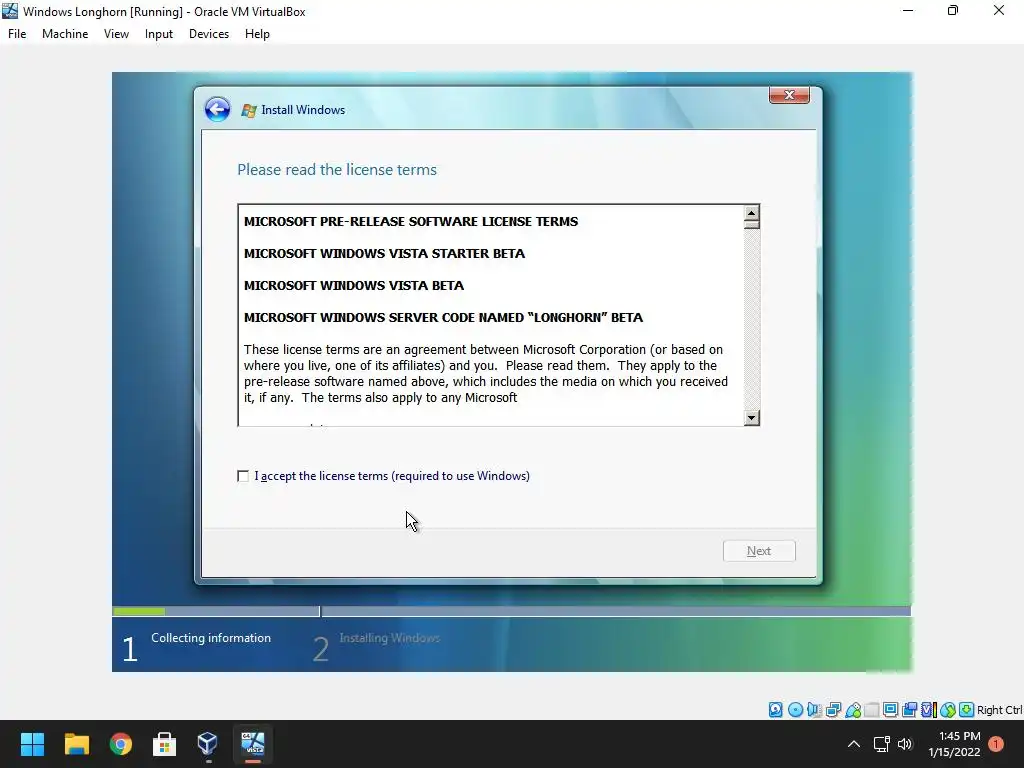Minimize the VirtualBox window

(x=908, y=10)
